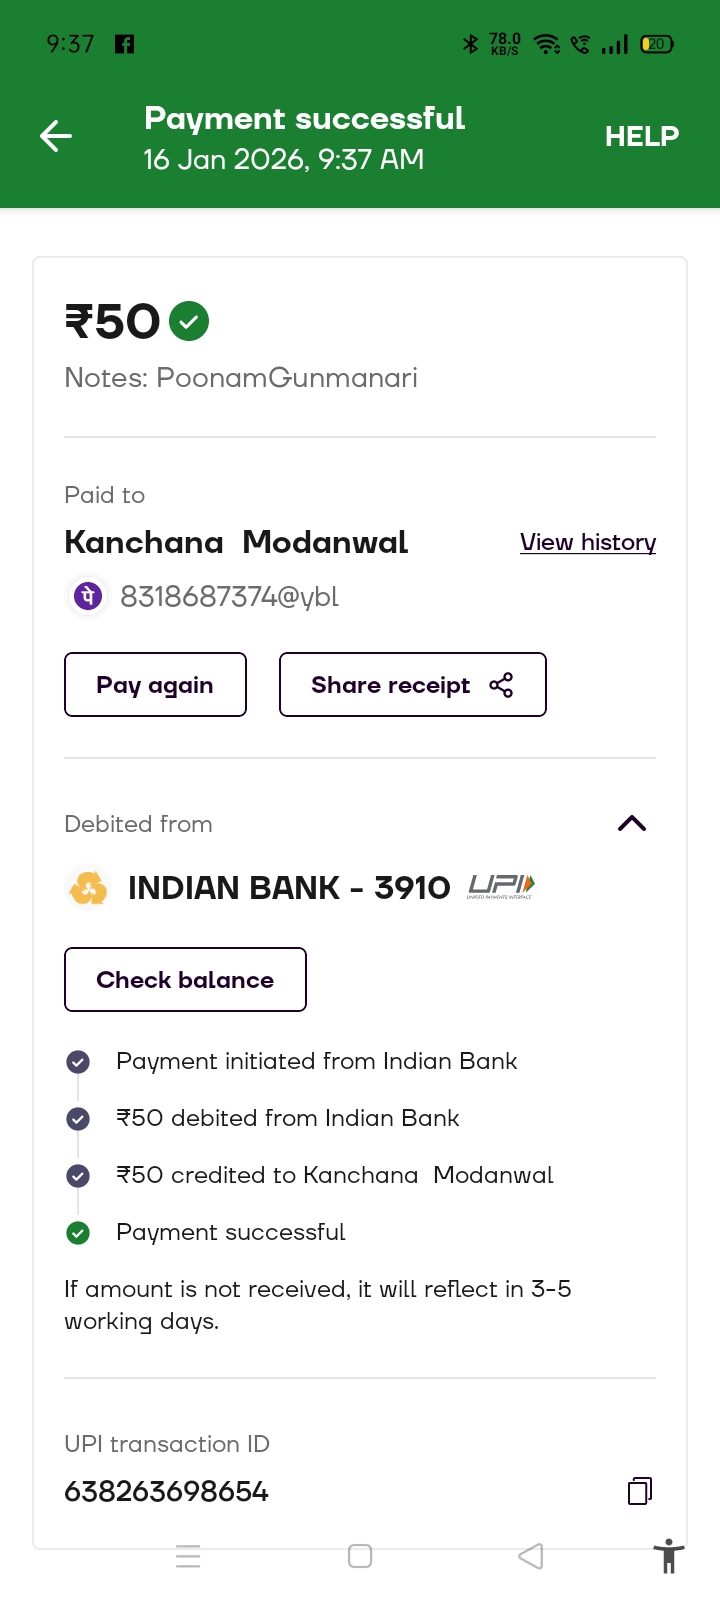Tap the Payment successful header title
This screenshot has width=720, height=1600.
coord(304,118)
